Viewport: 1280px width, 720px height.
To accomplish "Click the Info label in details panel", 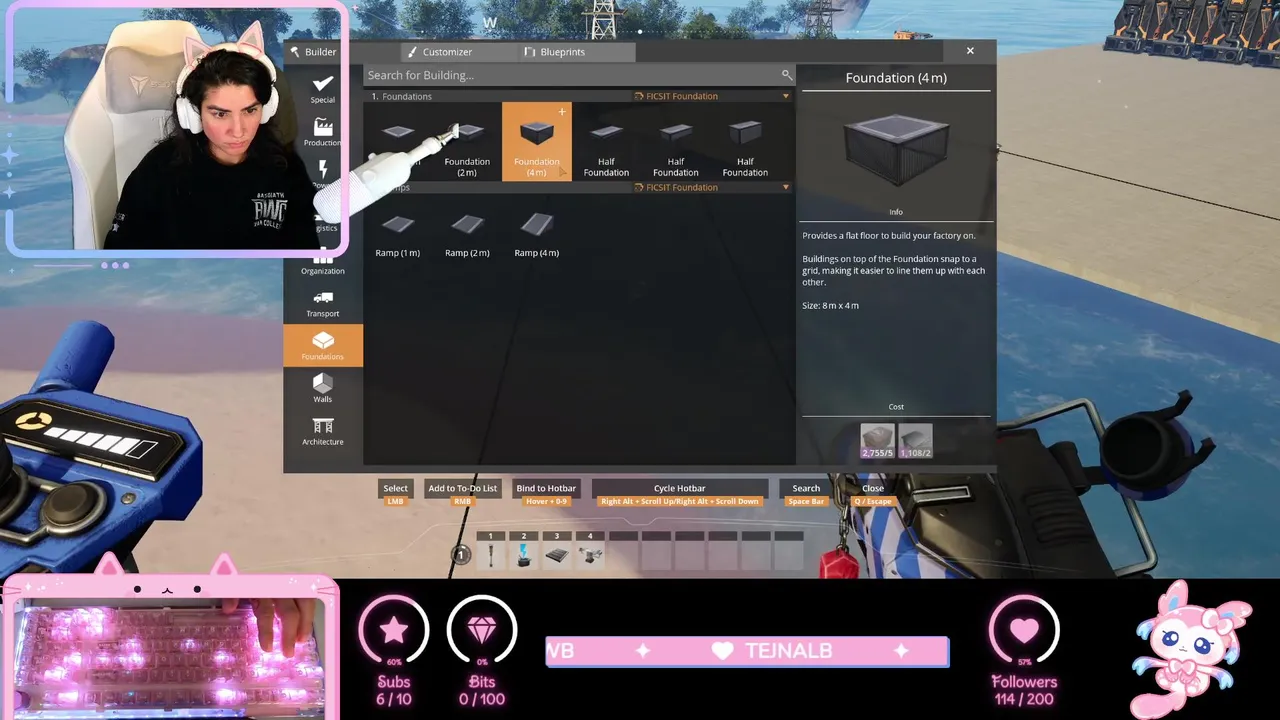I will click(x=896, y=212).
